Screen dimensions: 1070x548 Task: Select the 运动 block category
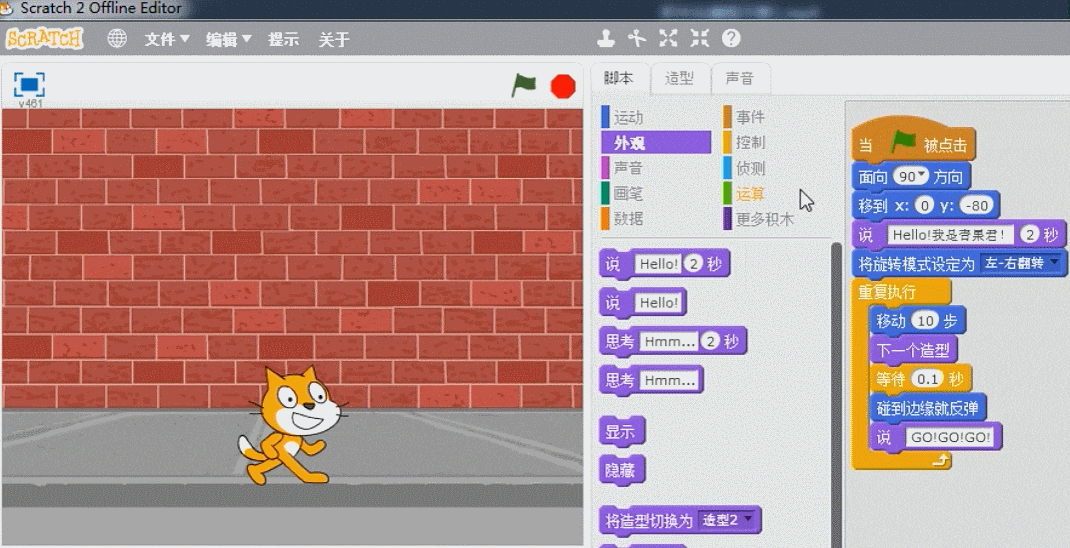pyautogui.click(x=628, y=118)
